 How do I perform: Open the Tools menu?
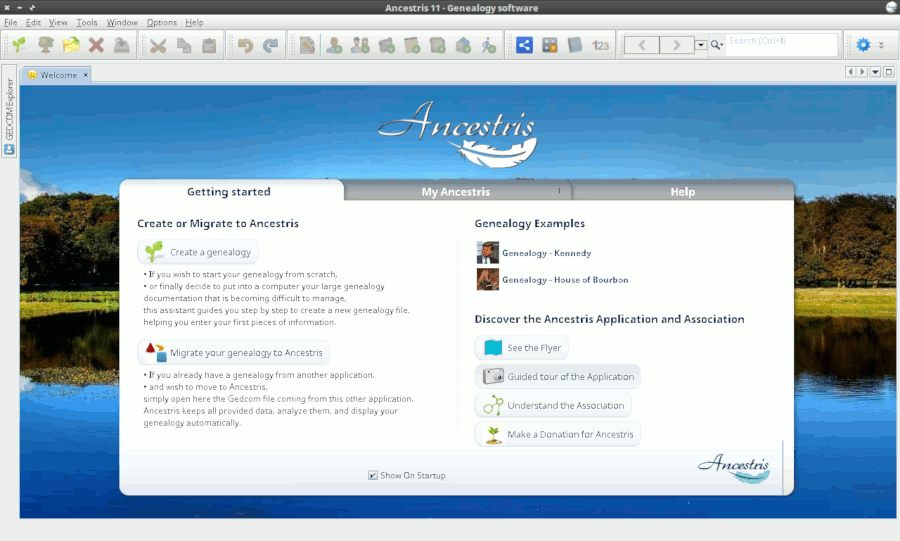87,22
